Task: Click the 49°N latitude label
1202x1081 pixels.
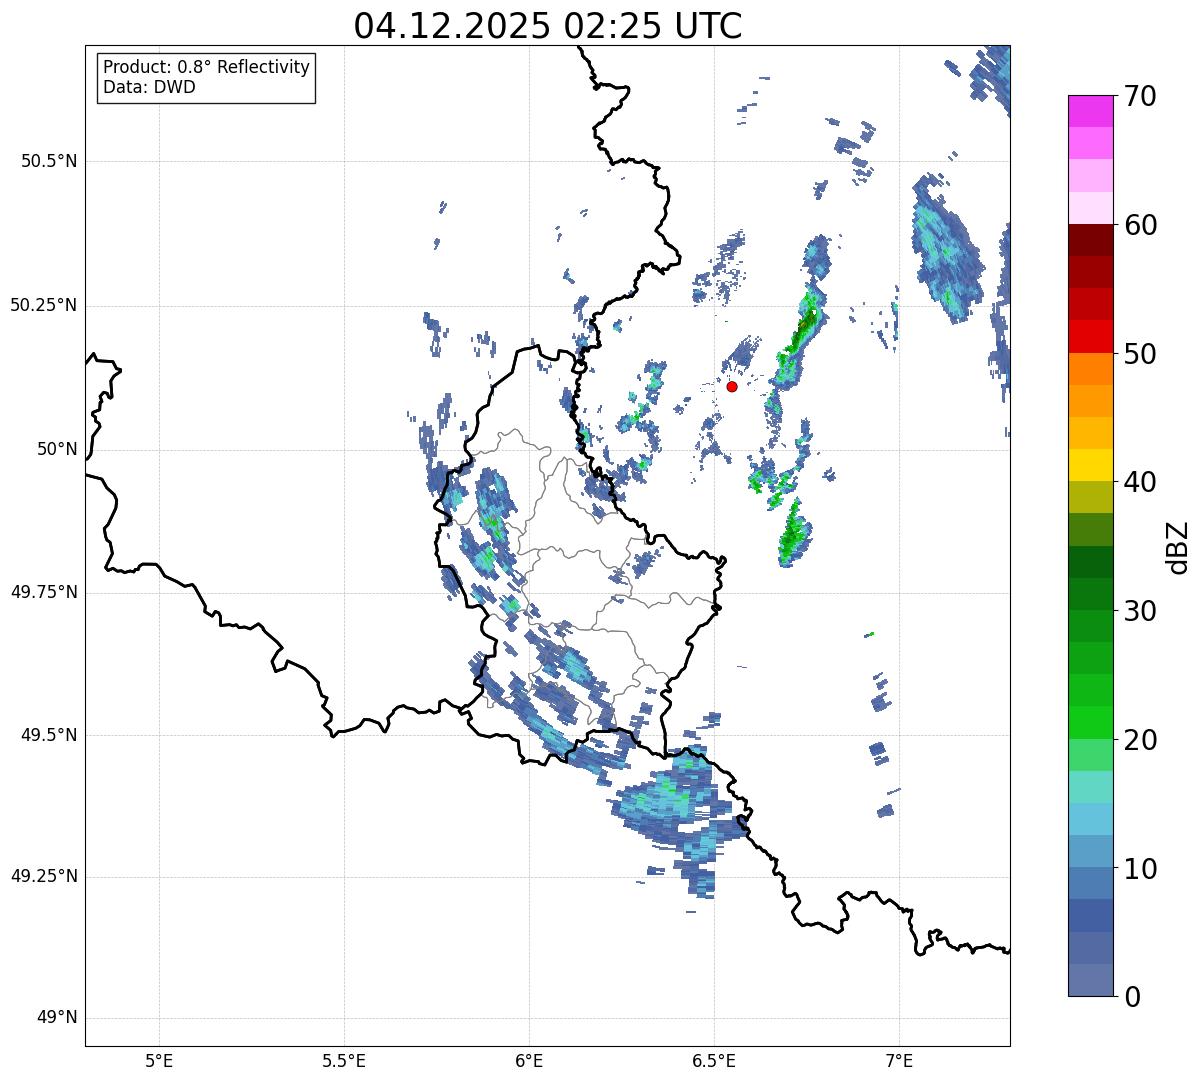Action: (57, 1018)
